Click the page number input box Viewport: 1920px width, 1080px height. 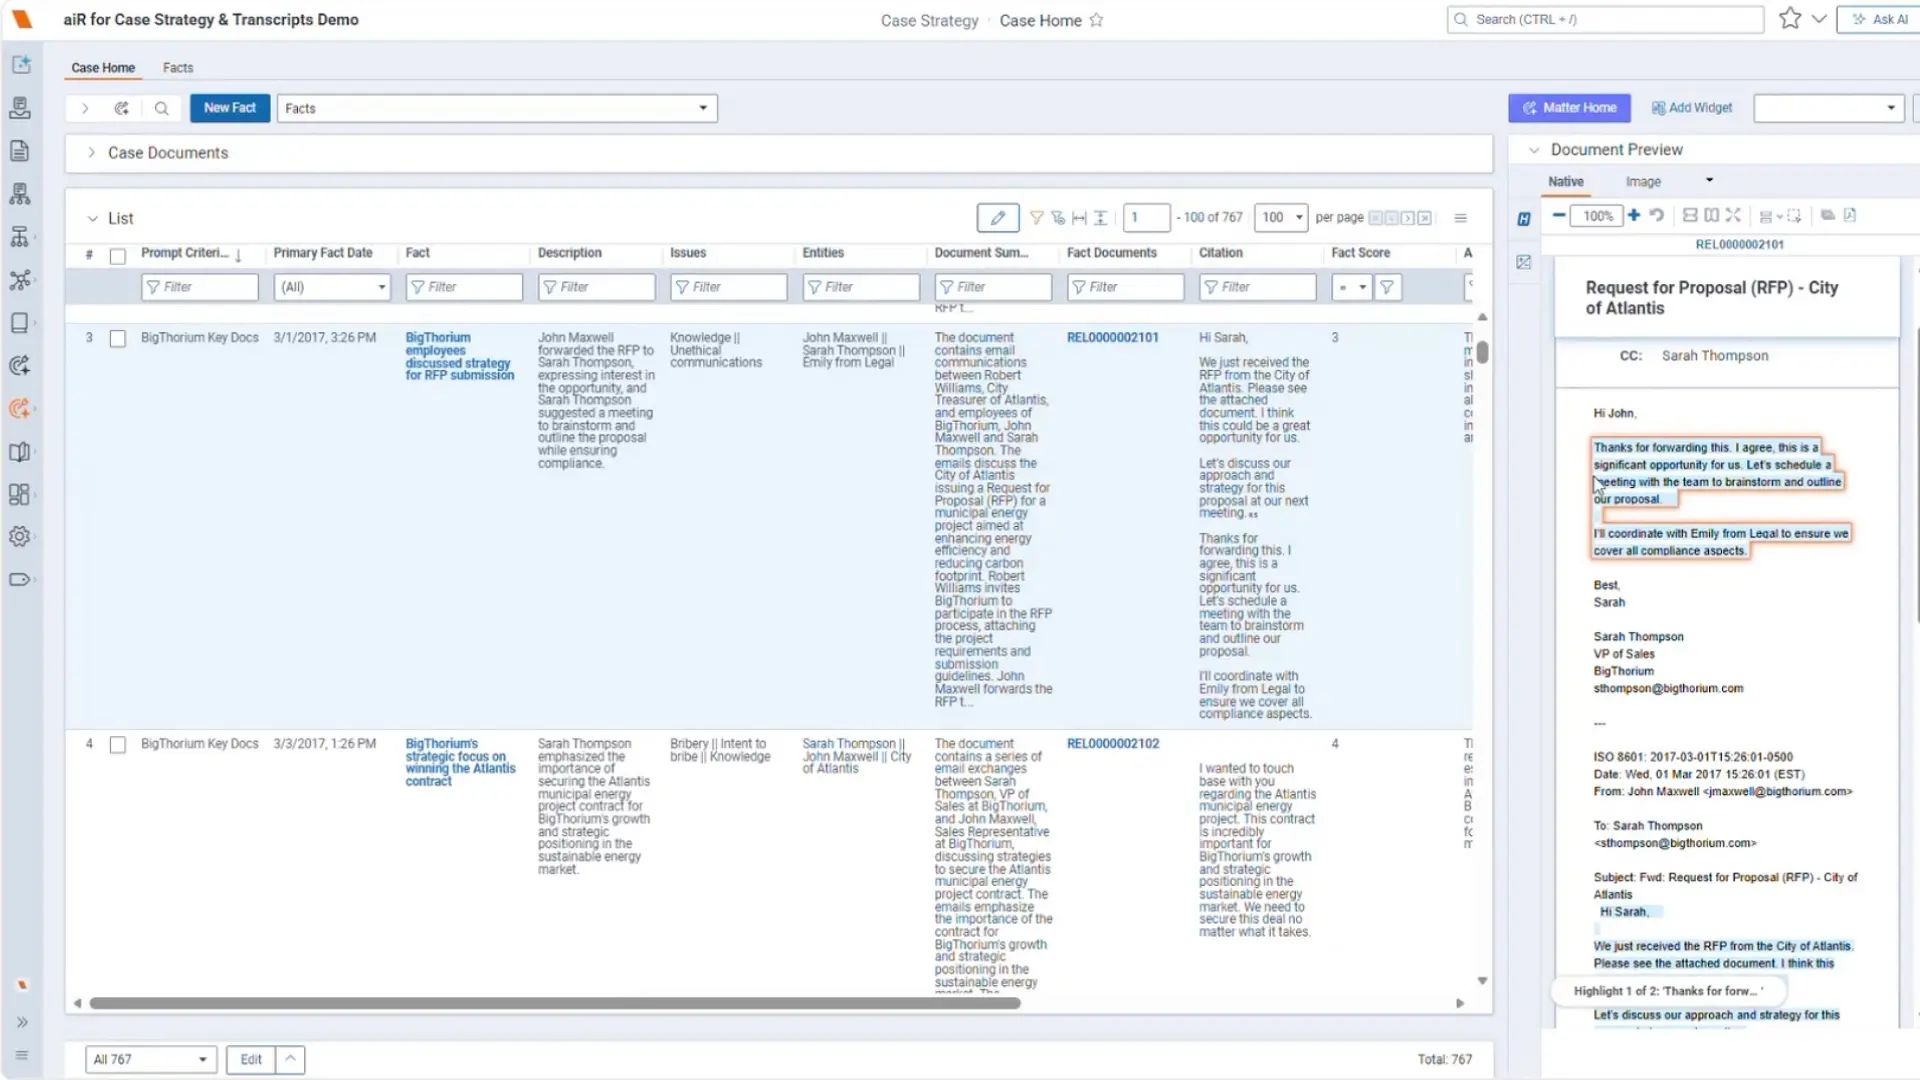[1146, 218]
